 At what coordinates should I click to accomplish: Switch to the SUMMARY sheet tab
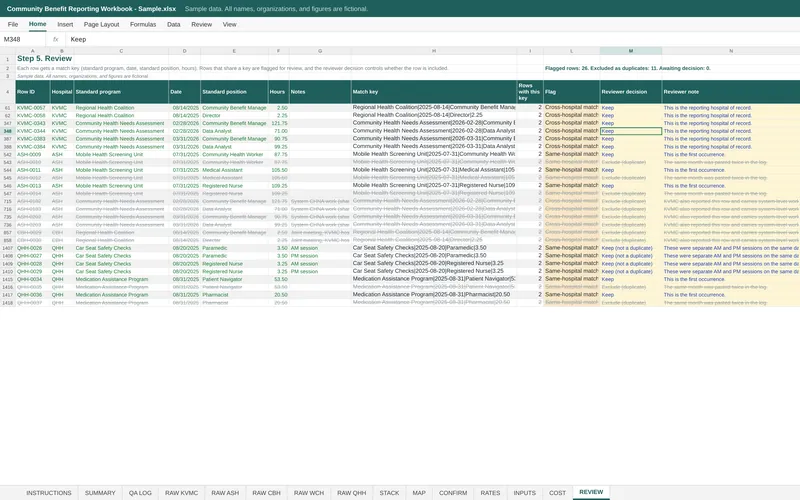click(100, 493)
